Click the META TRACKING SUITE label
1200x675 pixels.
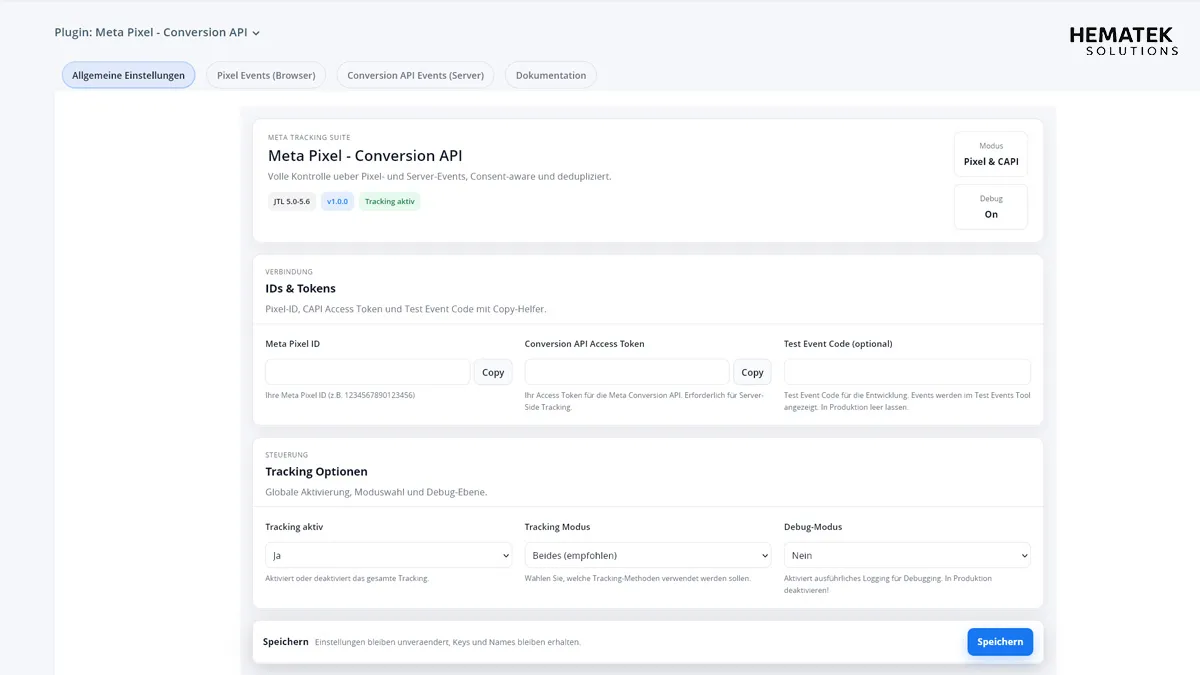point(309,137)
